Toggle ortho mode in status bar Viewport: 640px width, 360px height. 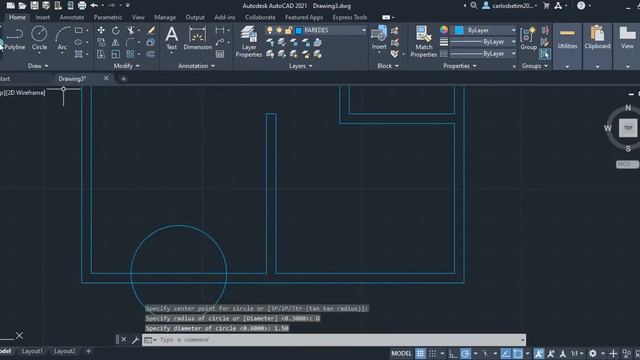[453, 353]
